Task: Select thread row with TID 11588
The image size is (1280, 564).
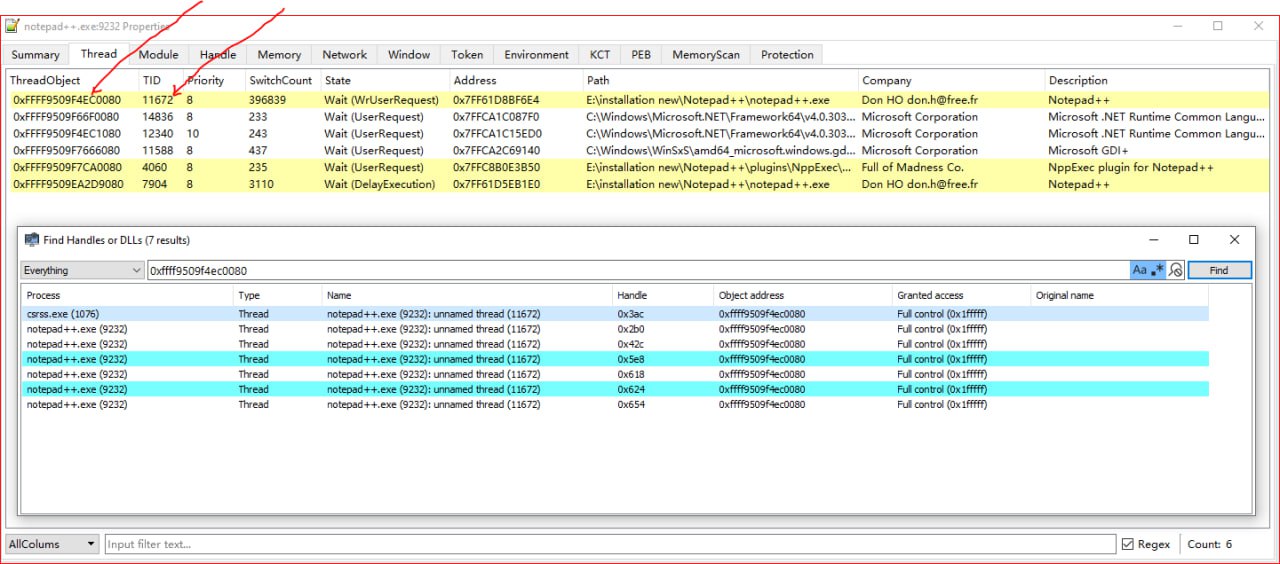Action: click(x=638, y=151)
